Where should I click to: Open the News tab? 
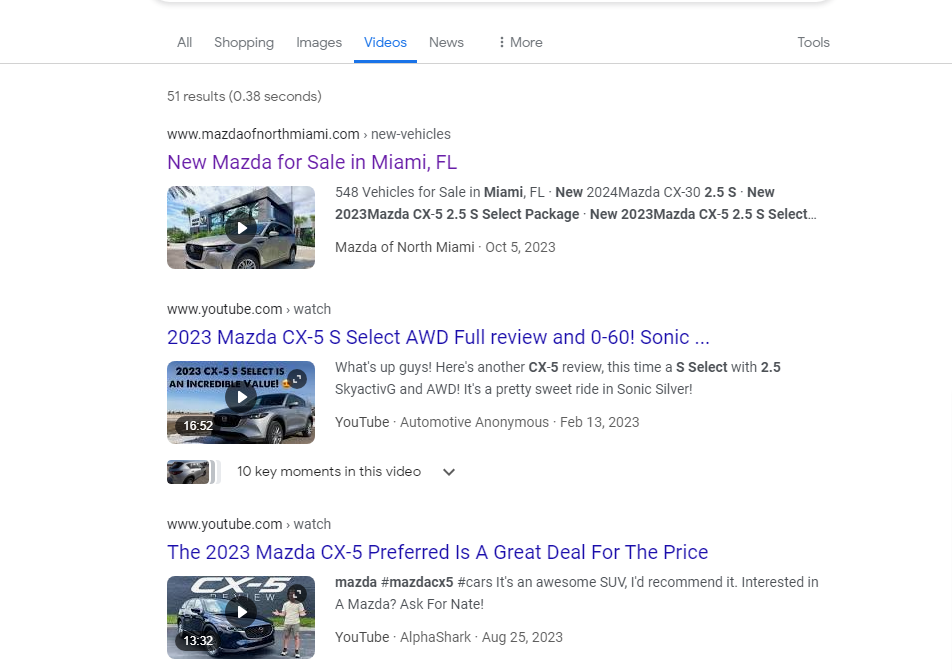pyautogui.click(x=446, y=43)
